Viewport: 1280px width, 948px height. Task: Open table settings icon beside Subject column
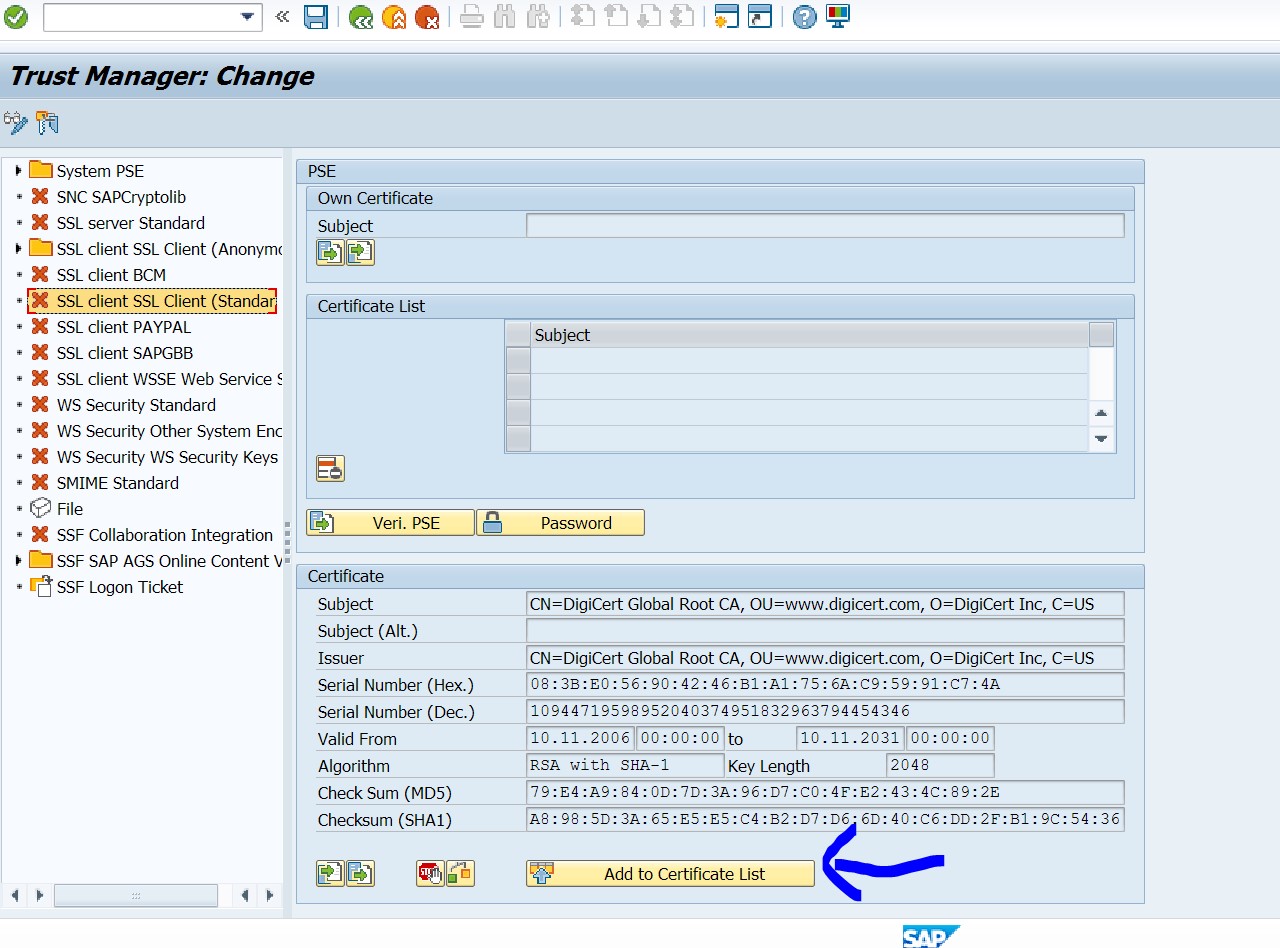[x=1101, y=335]
